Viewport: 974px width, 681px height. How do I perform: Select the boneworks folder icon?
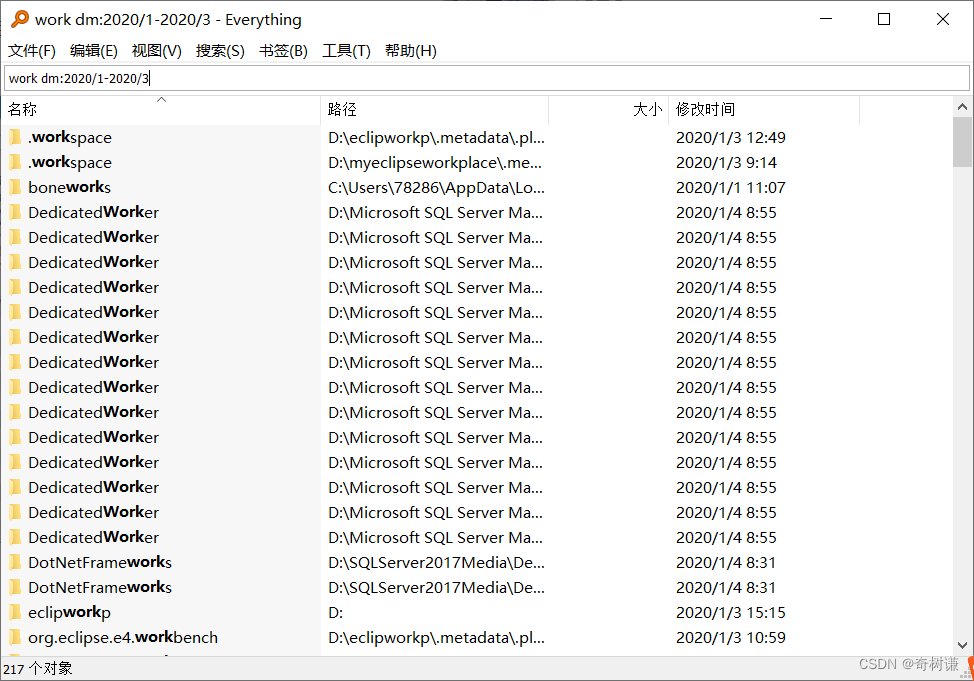(16, 187)
